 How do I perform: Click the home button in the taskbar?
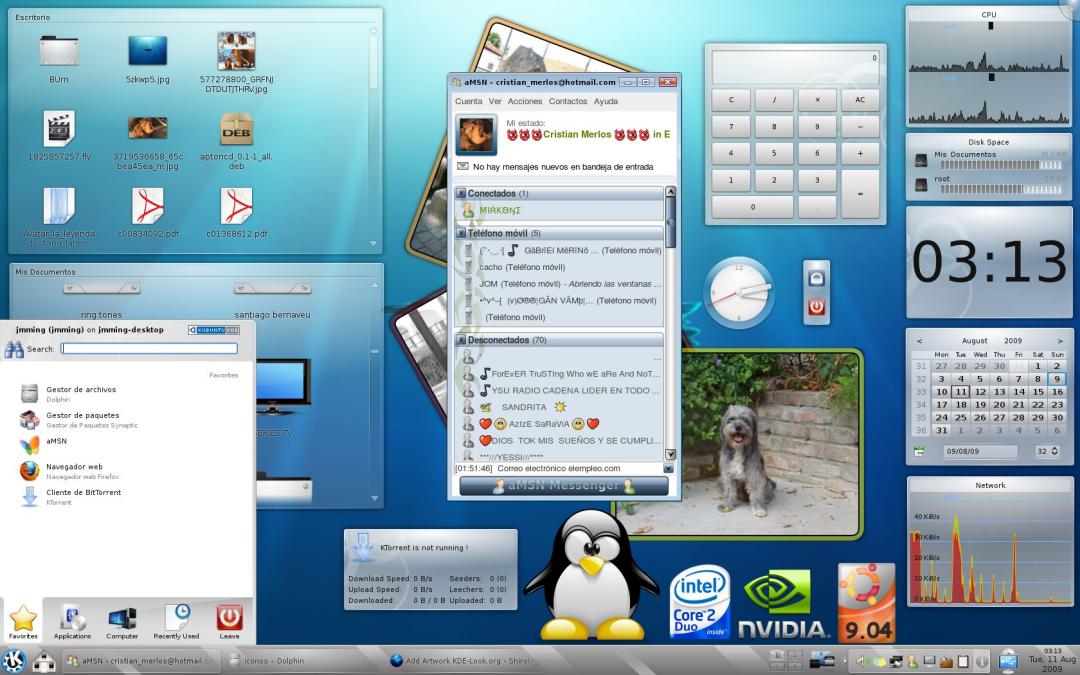coord(44,661)
